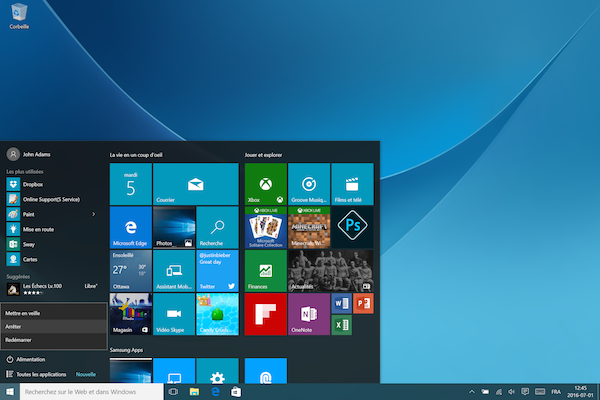This screenshot has height=400, width=600.
Task: Open the Cartes maps app
Action: pyautogui.click(x=54, y=259)
